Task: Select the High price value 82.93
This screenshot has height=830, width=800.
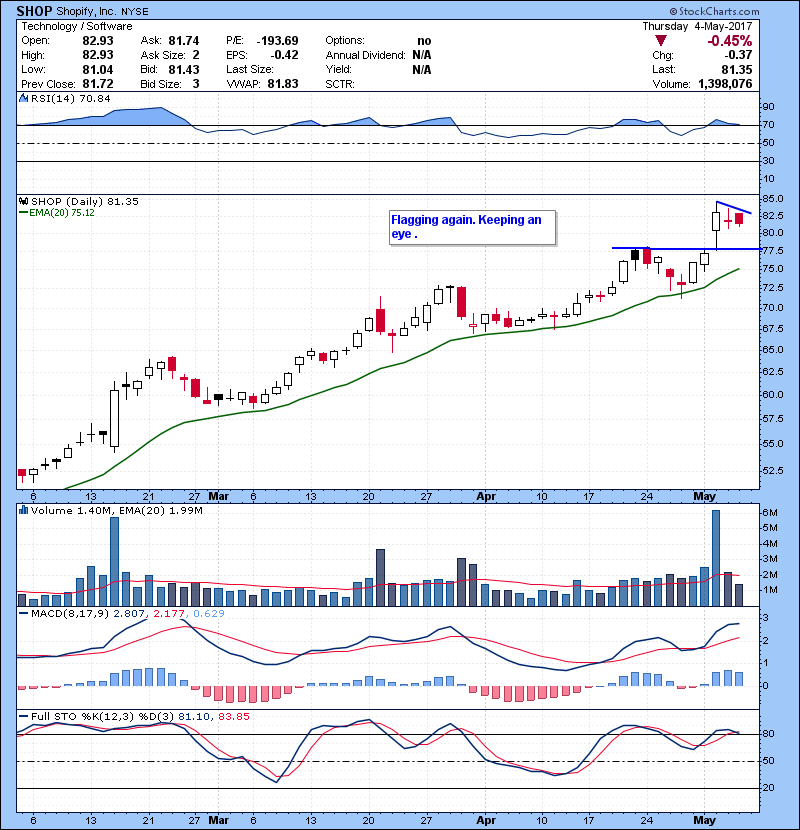Action: click(x=98, y=55)
